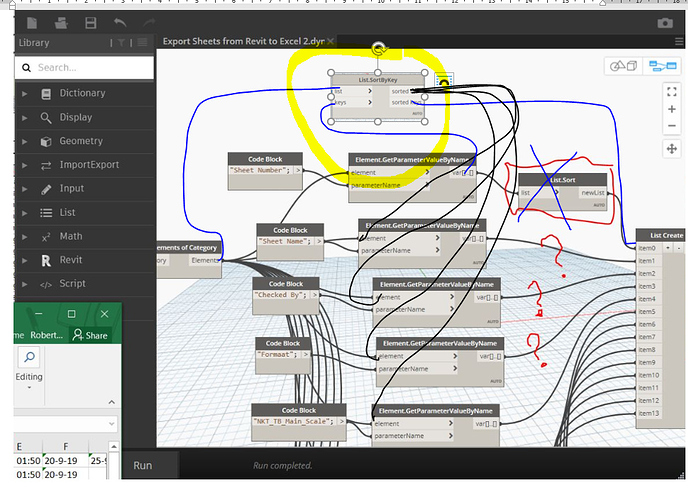
Task: Zoom out with the minus icon
Action: [x=671, y=126]
